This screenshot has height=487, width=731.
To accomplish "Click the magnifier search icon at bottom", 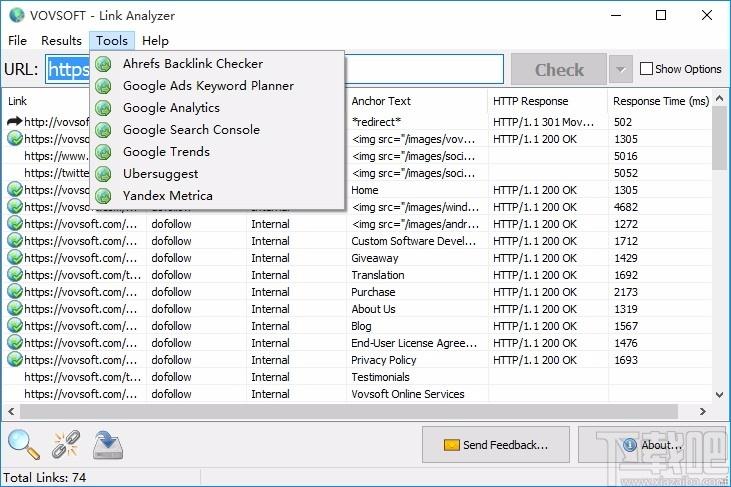I will click(23, 444).
